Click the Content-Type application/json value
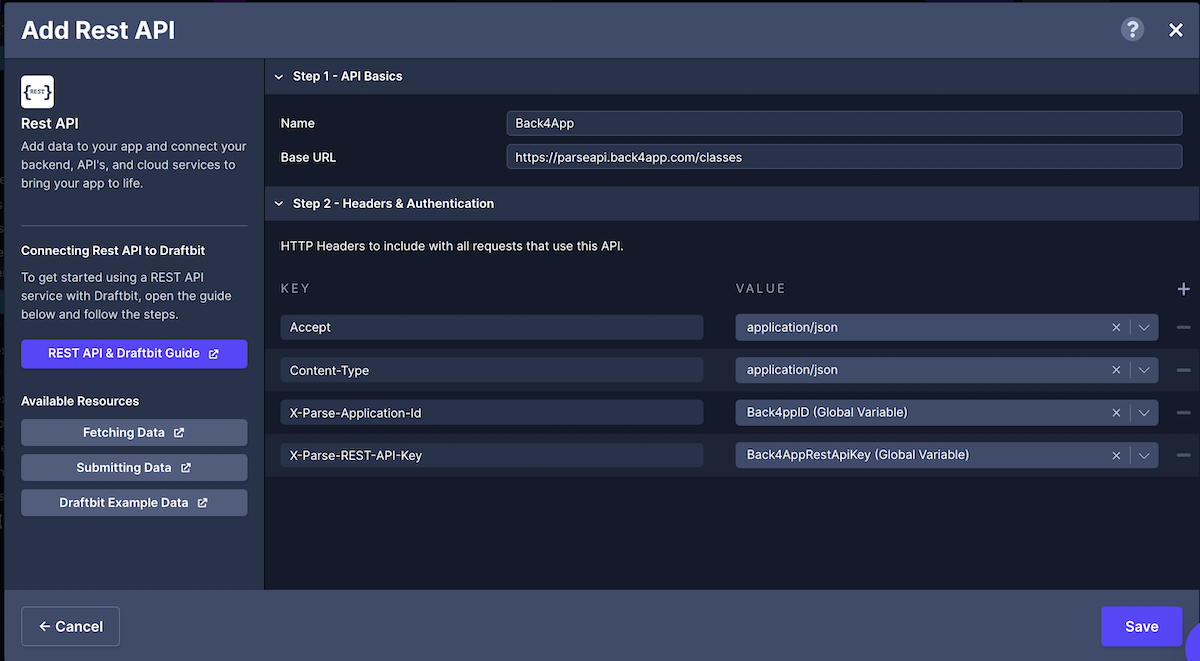Screen dimensions: 1200x661 [x=792, y=370]
